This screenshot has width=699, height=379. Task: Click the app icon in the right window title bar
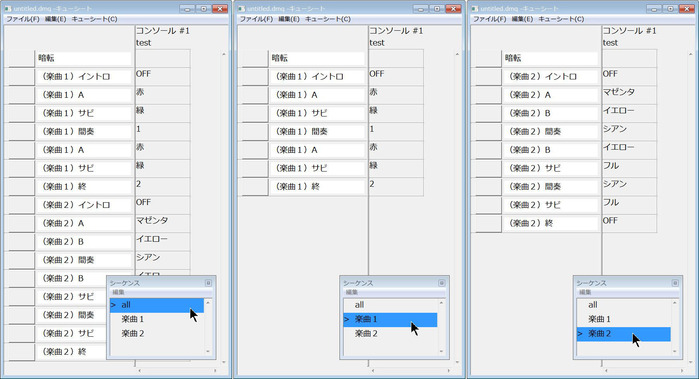pyautogui.click(x=476, y=8)
